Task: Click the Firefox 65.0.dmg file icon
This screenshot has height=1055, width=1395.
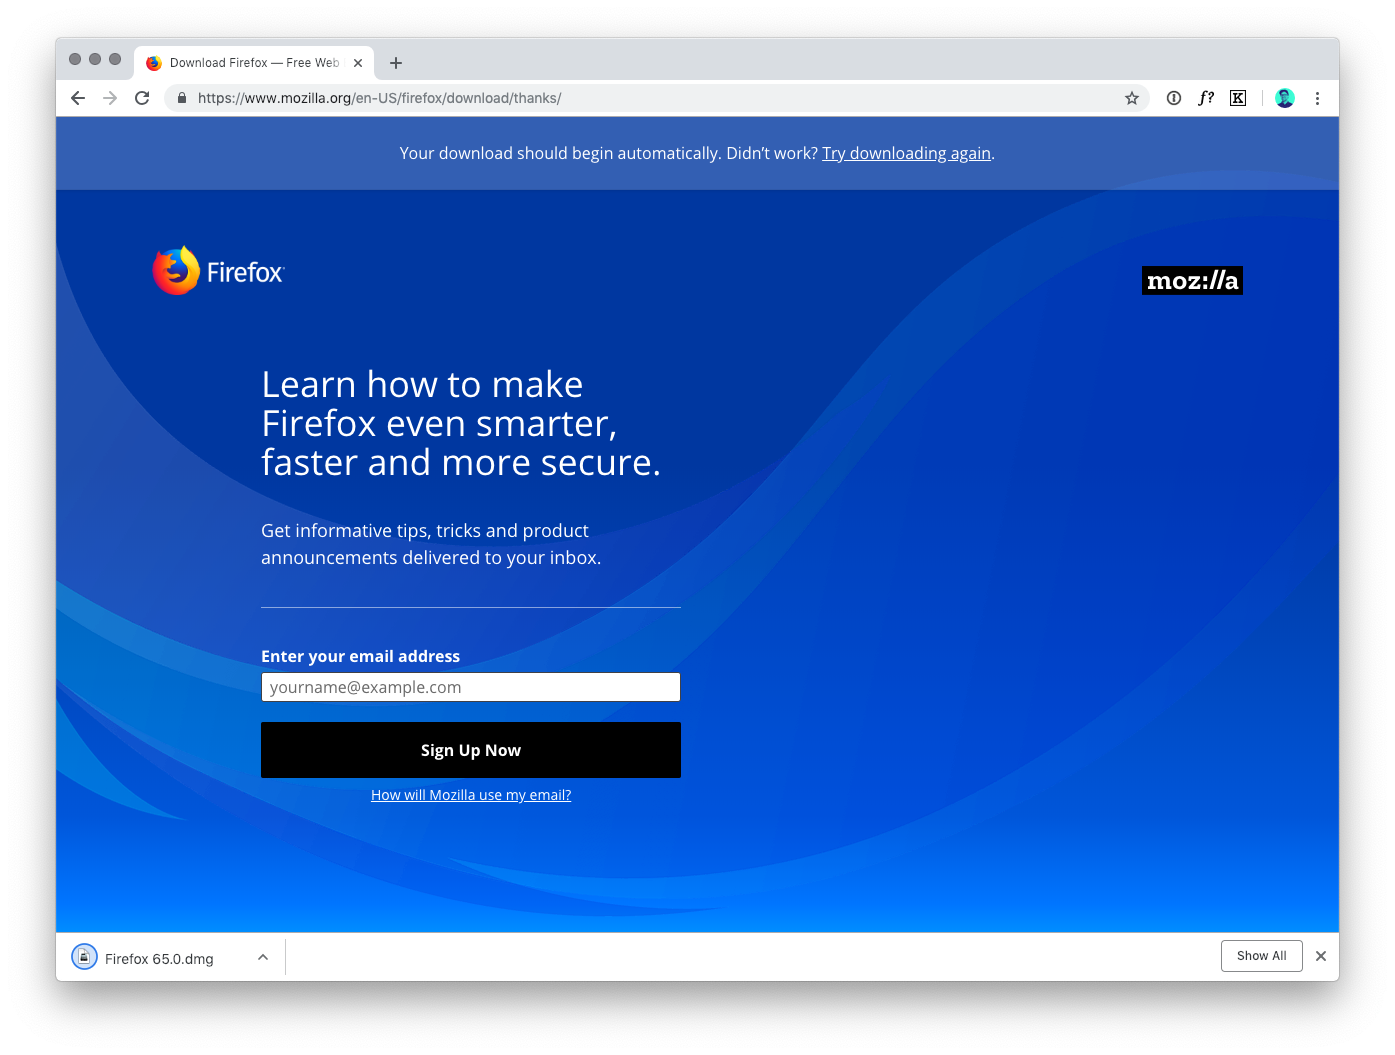Action: 85,957
